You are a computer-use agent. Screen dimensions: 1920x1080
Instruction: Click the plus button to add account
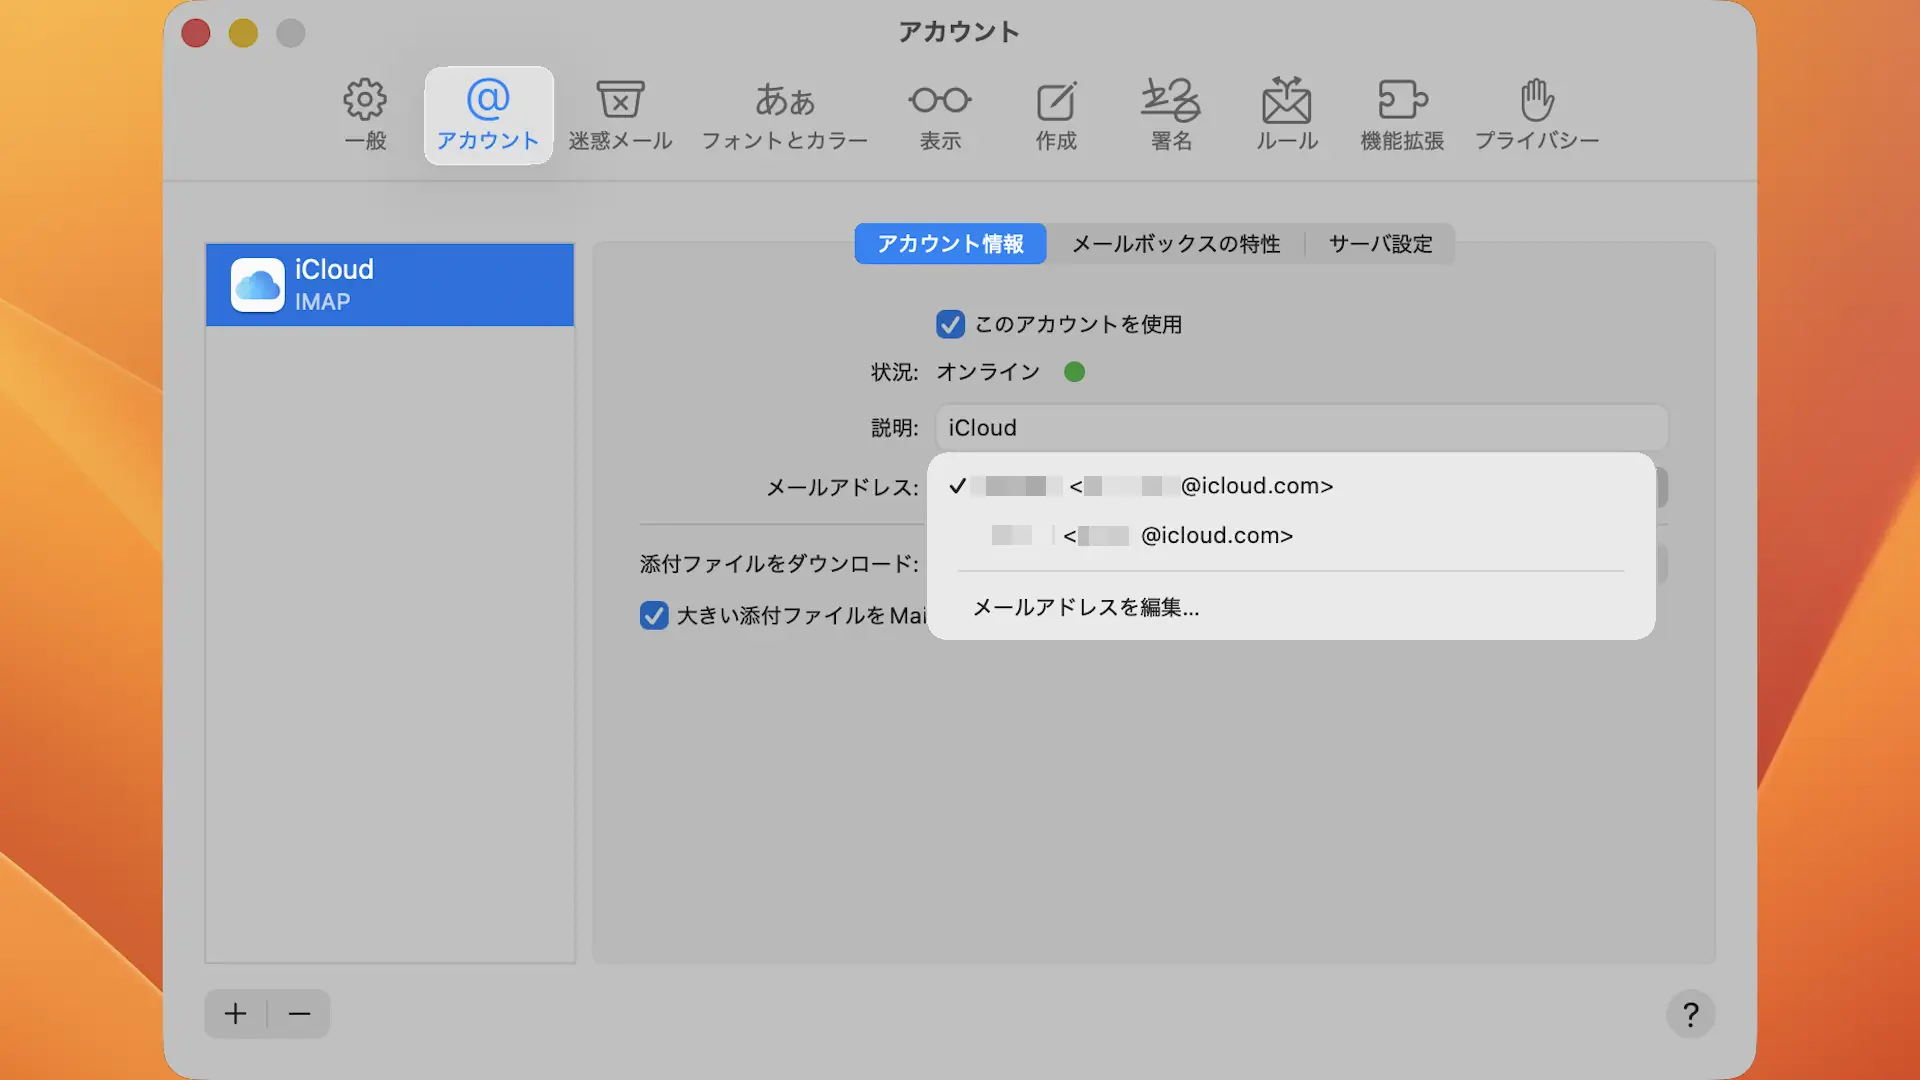click(236, 1014)
